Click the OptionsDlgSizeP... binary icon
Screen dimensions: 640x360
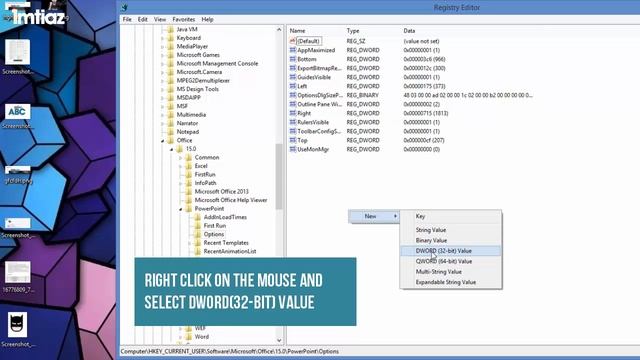point(293,95)
